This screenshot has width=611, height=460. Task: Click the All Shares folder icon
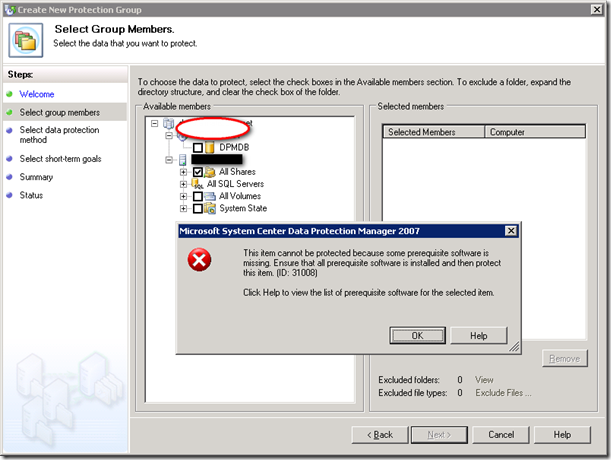210,172
